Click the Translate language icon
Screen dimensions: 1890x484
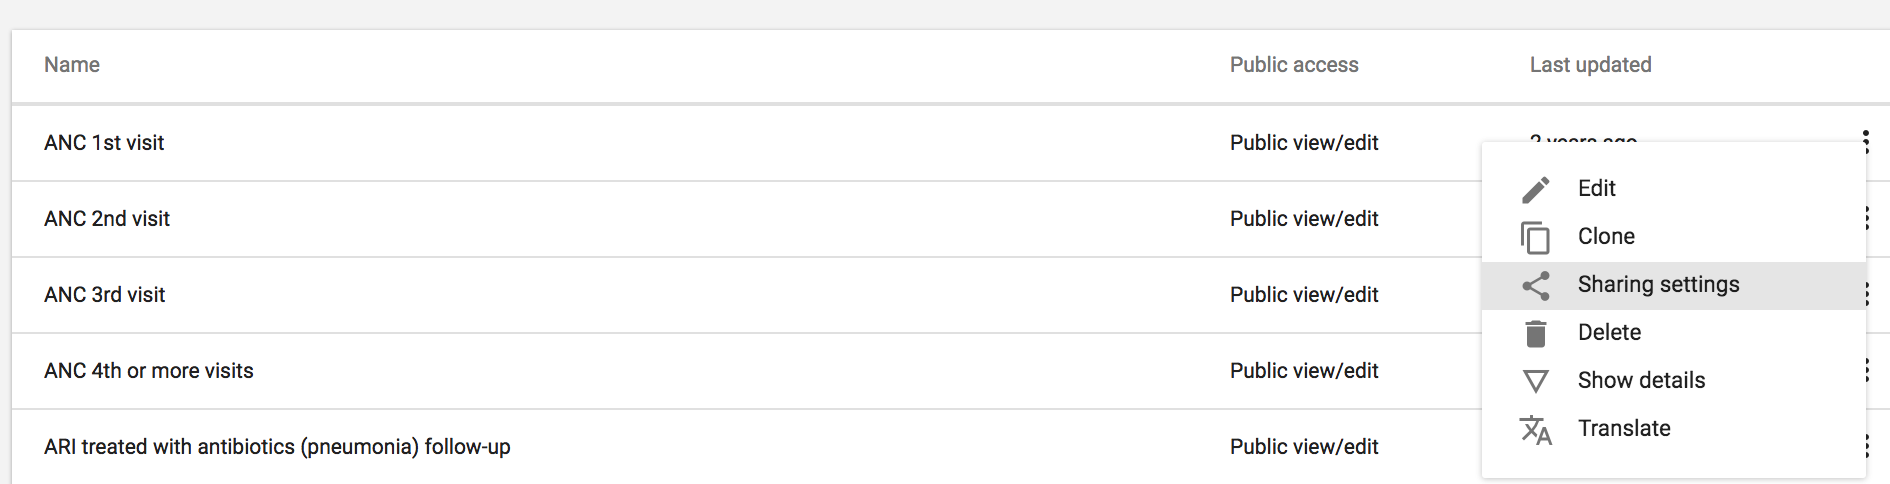tap(1536, 429)
